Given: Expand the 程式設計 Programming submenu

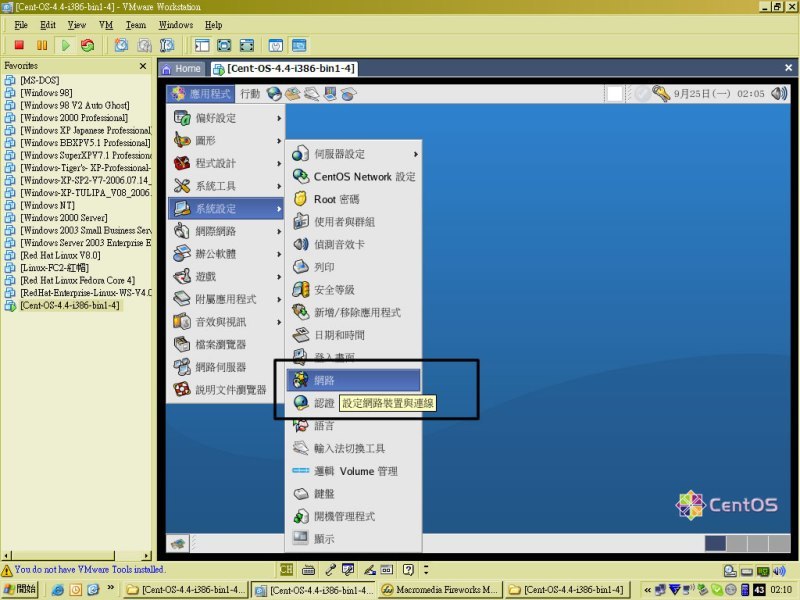Looking at the screenshot, I should 227,163.
